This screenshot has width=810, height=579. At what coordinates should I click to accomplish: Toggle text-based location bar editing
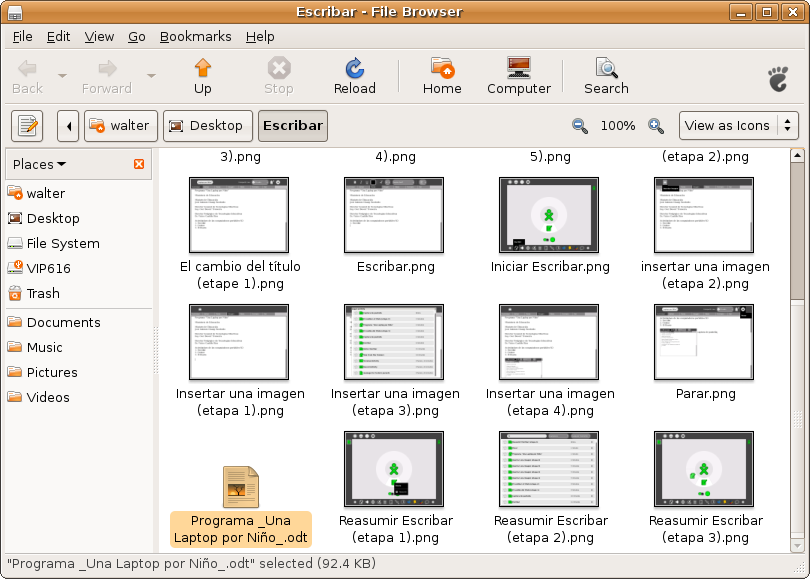27,126
